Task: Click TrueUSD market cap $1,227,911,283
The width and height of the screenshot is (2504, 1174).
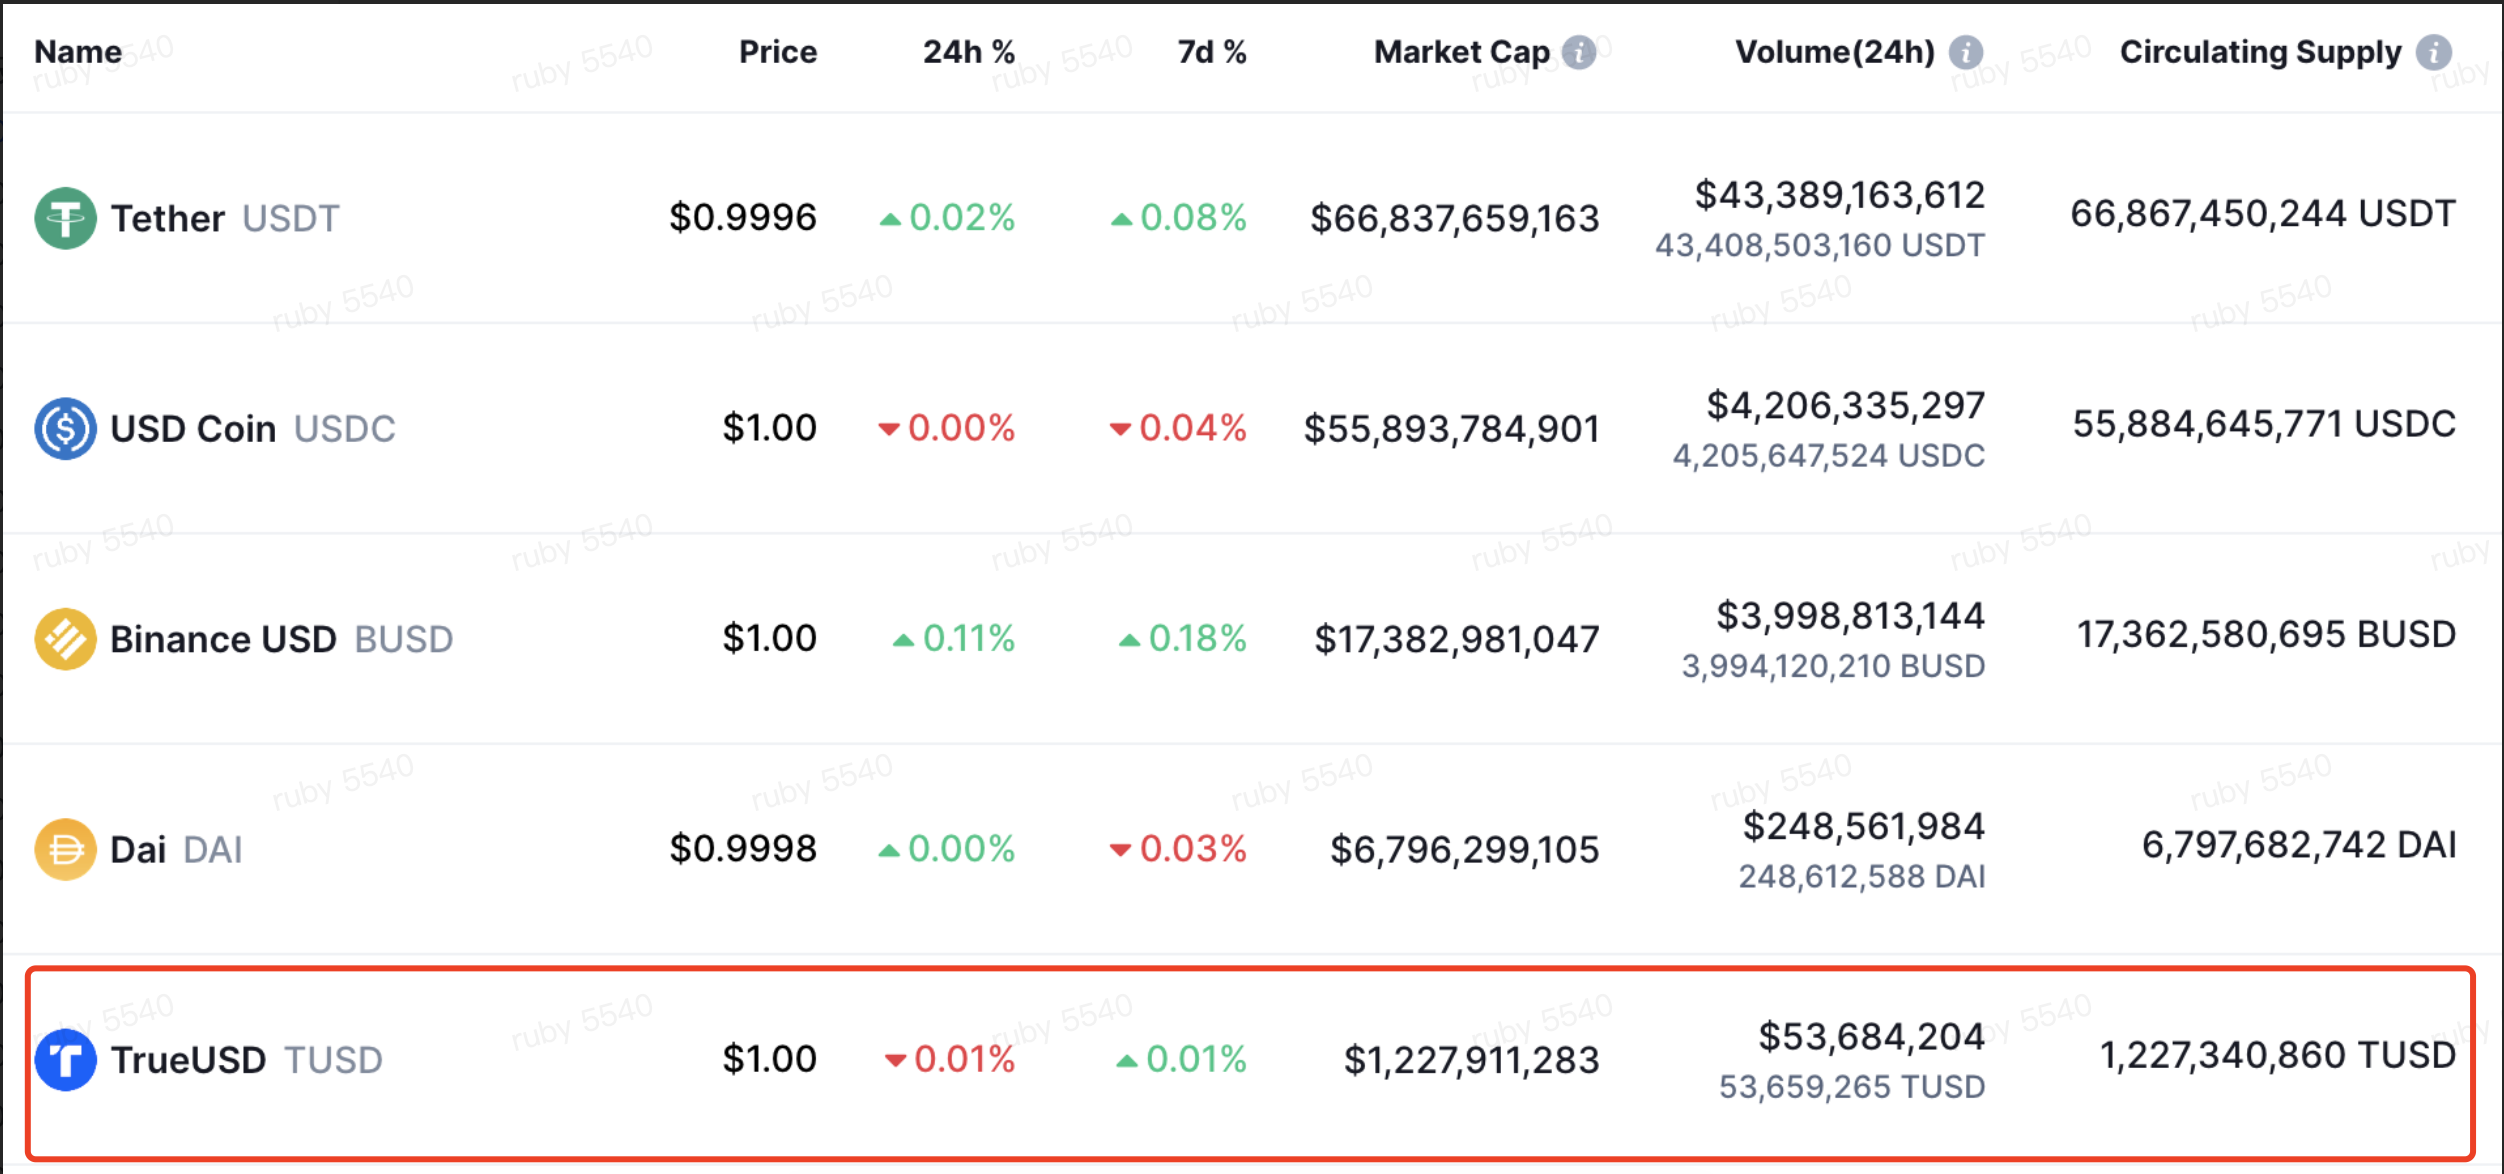Action: (x=1471, y=1060)
